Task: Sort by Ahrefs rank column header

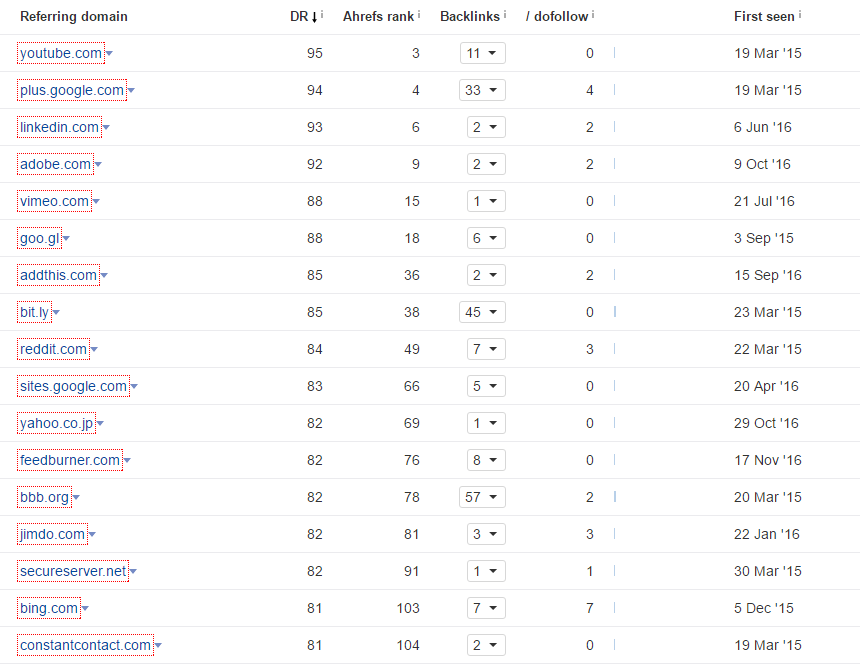Action: point(378,16)
